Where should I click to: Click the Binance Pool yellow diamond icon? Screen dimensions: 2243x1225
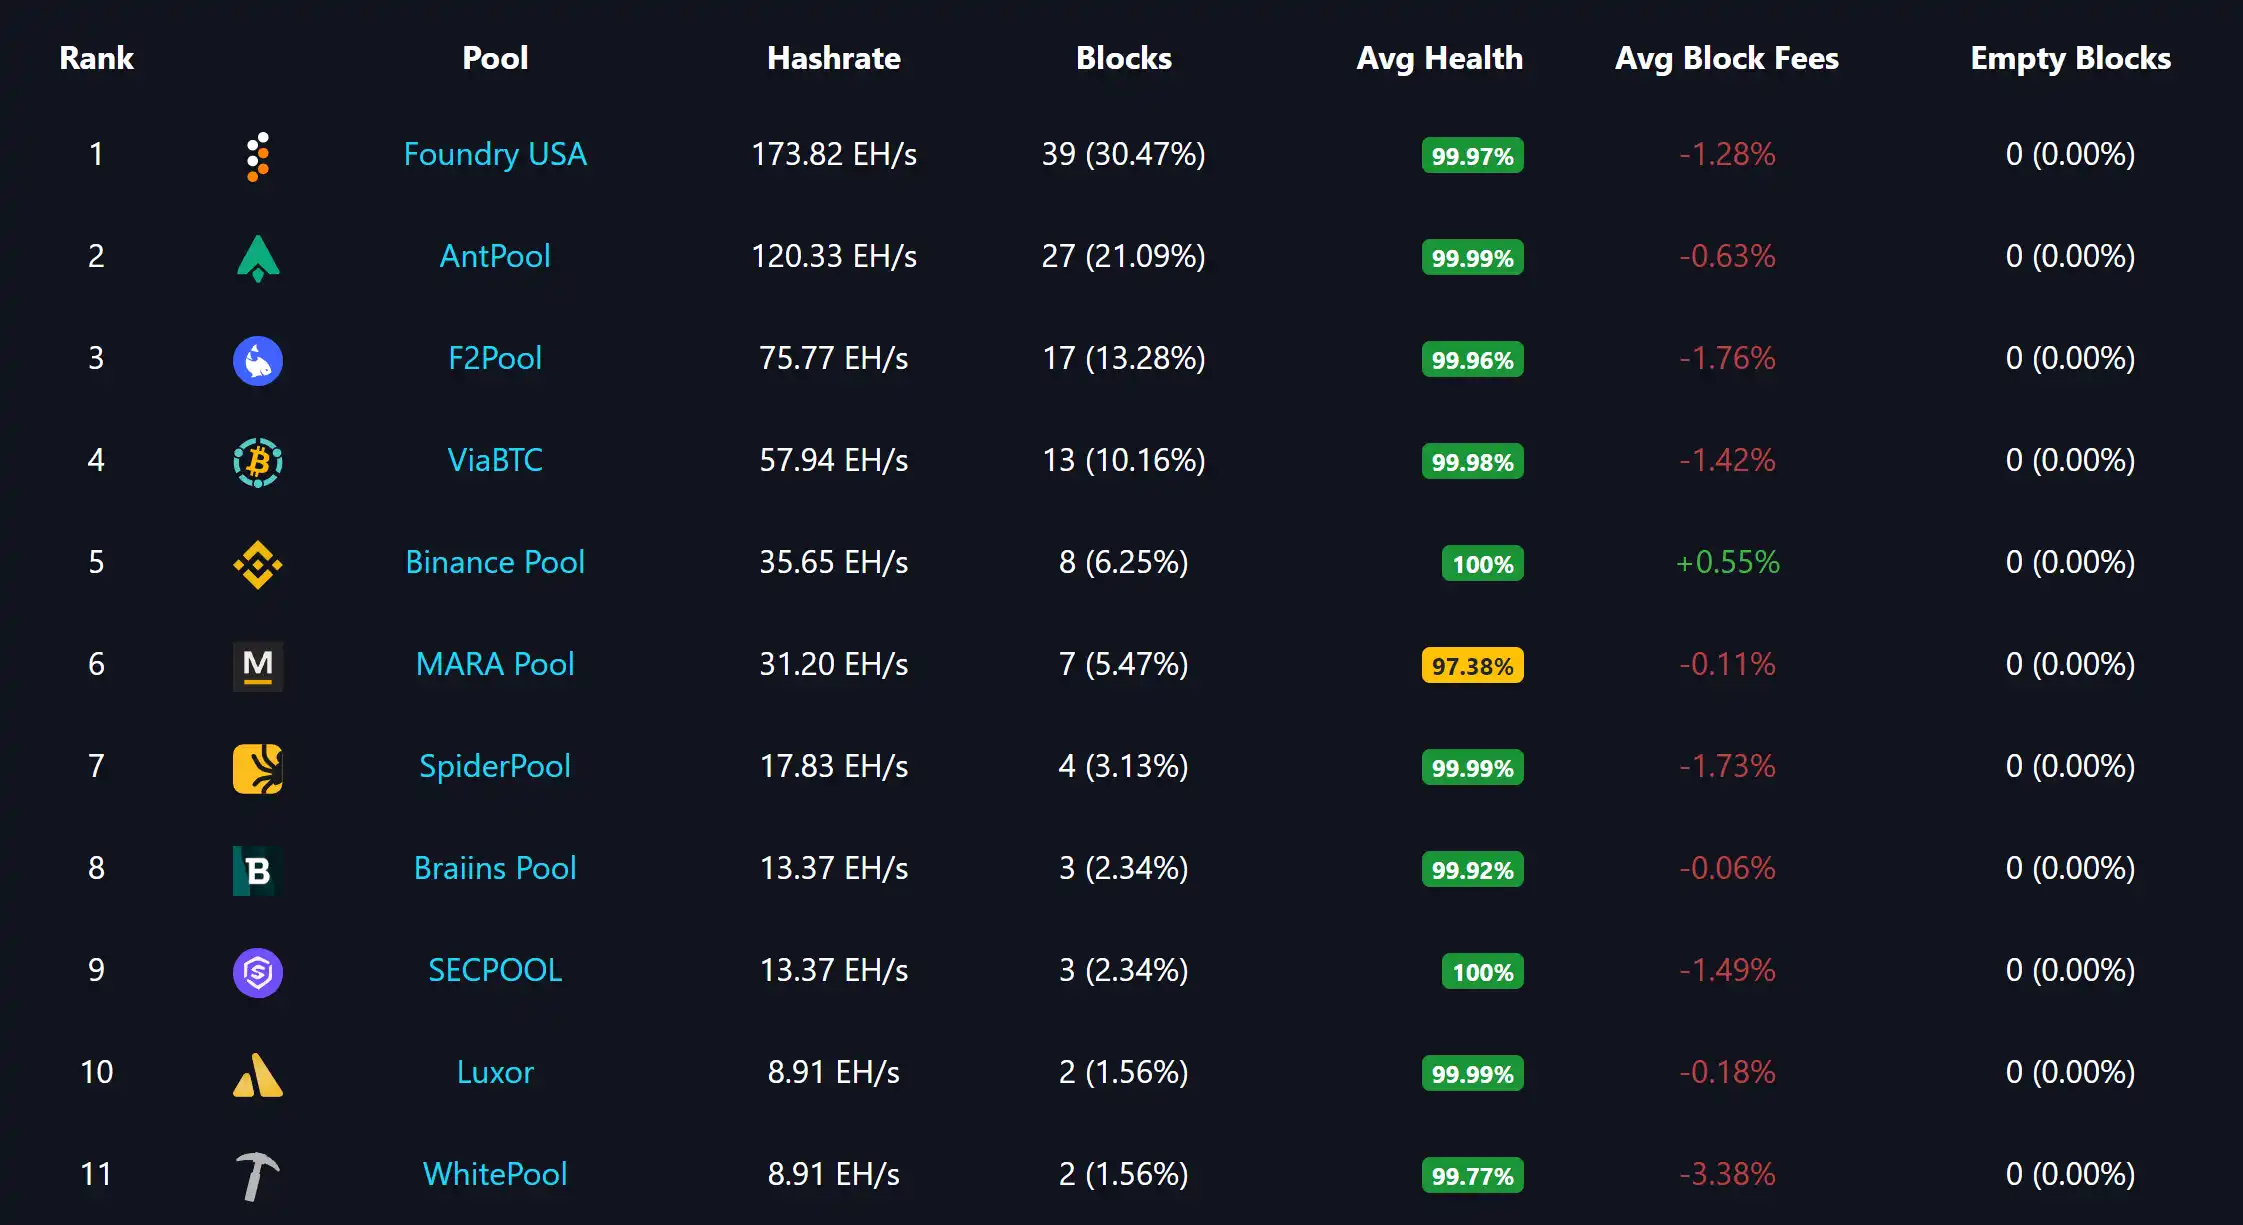(258, 564)
